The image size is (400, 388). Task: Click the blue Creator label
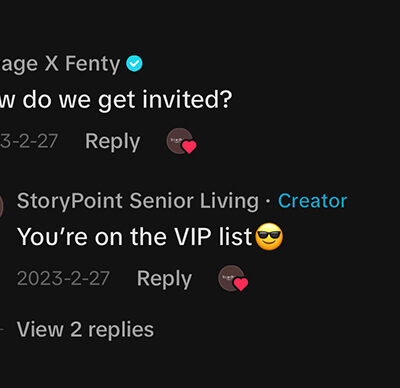(x=313, y=201)
